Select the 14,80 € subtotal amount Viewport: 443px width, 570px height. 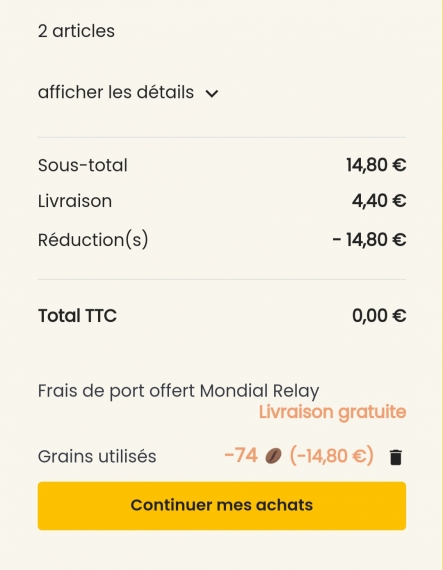tap(376, 165)
